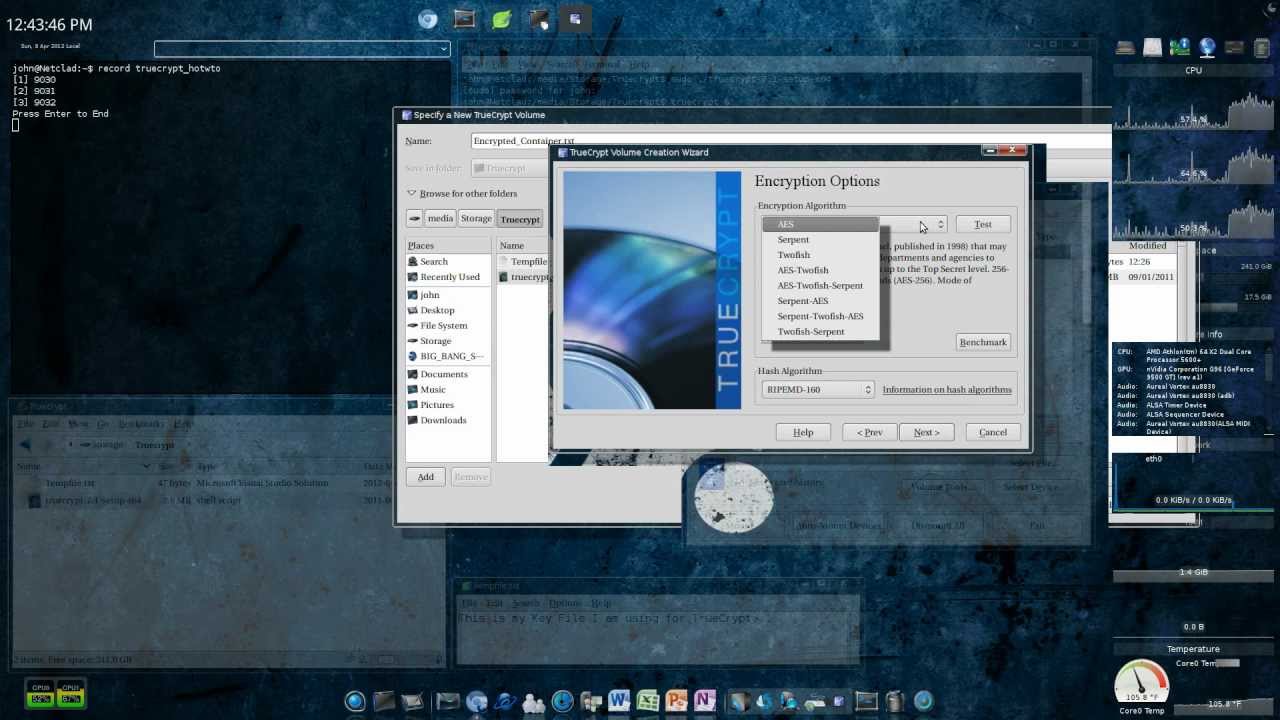The height and width of the screenshot is (720, 1280).
Task: Click the Core0 temperature gauge
Action: pyautogui.click(x=1141, y=683)
